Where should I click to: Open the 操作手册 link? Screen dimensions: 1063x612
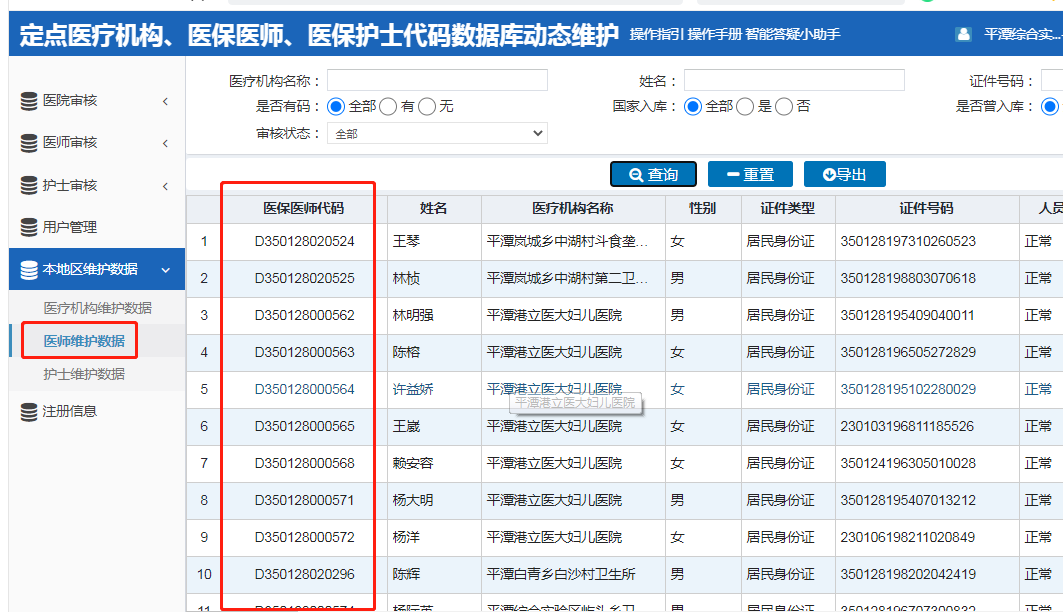(x=715, y=34)
